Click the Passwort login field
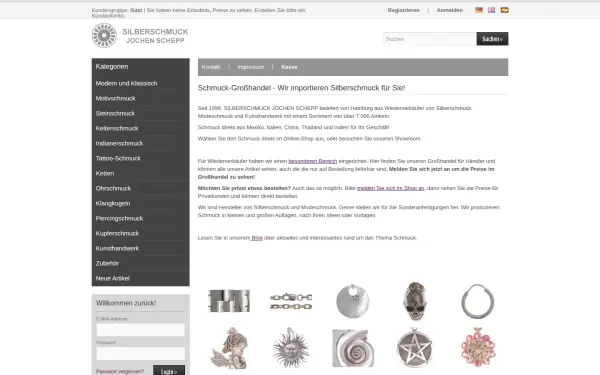The image size is (600, 375). click(x=140, y=354)
